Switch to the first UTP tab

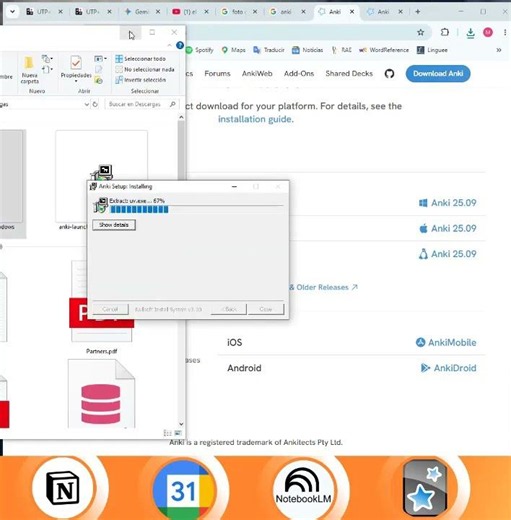(x=44, y=12)
